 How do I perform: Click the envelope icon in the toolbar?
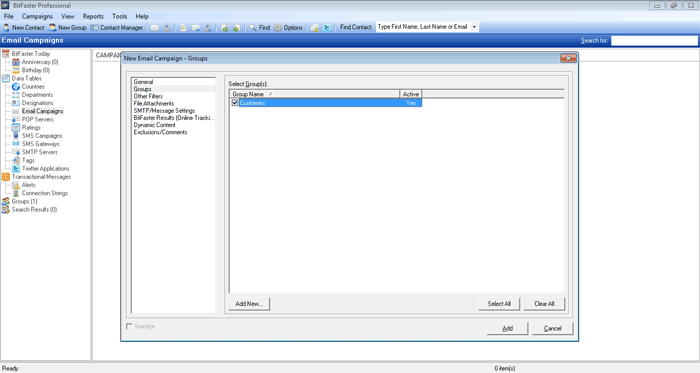(154, 28)
